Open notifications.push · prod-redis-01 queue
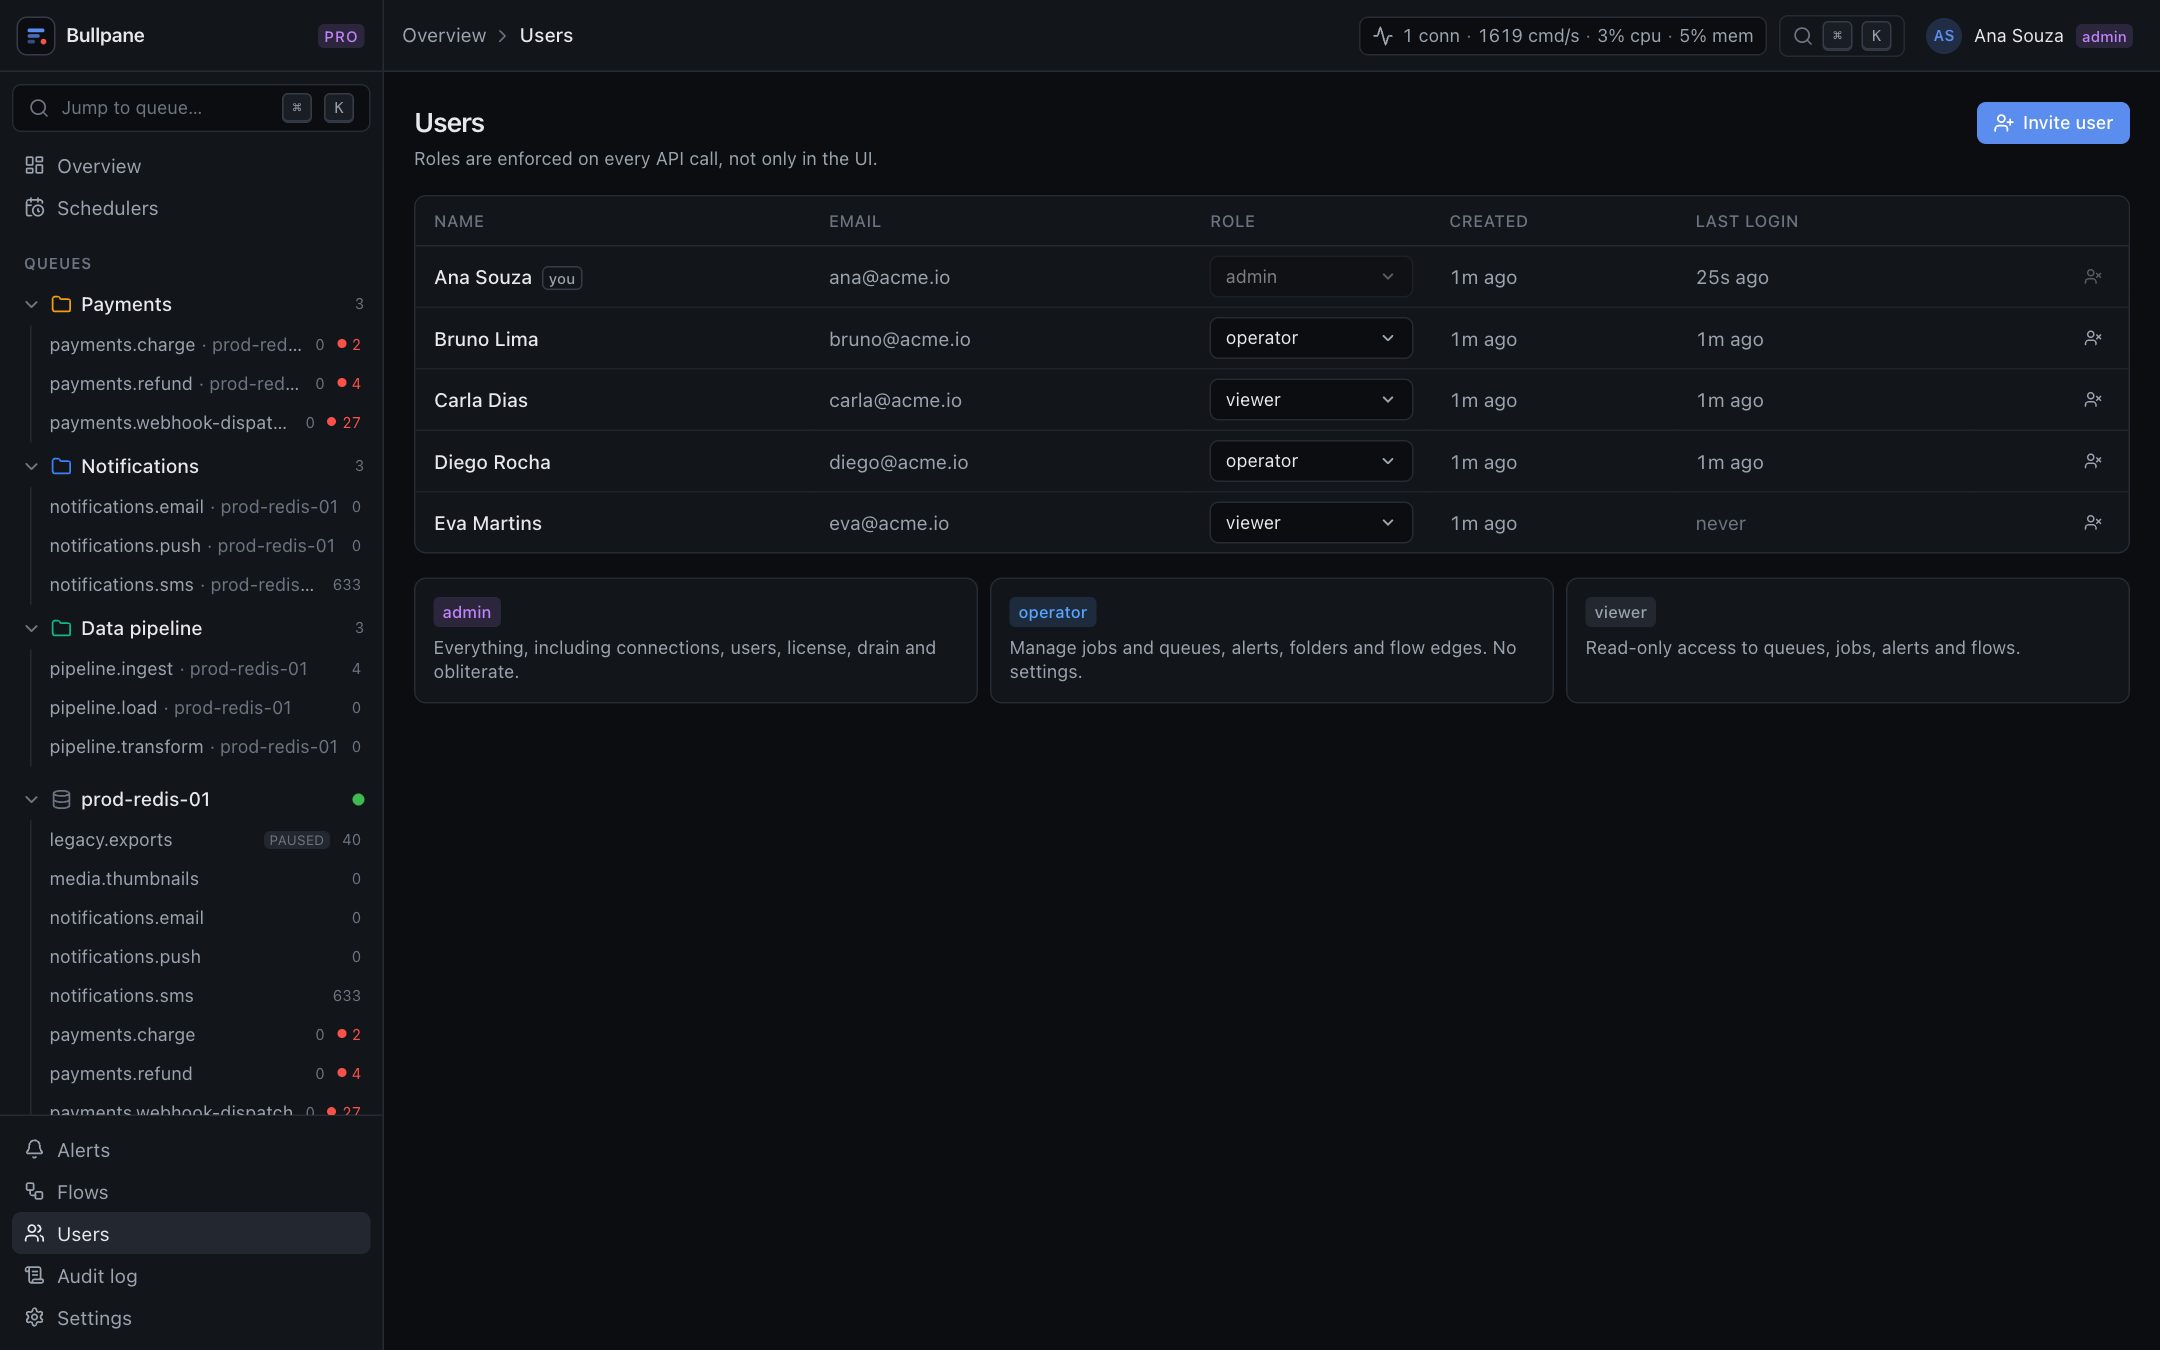The image size is (2160, 1350). click(203, 545)
